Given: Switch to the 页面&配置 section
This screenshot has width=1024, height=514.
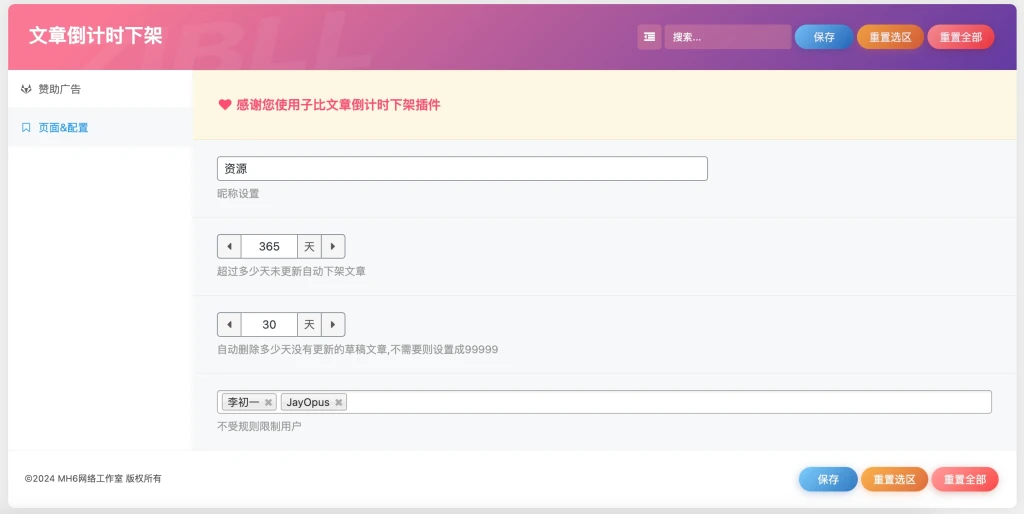Looking at the screenshot, I should pyautogui.click(x=63, y=128).
